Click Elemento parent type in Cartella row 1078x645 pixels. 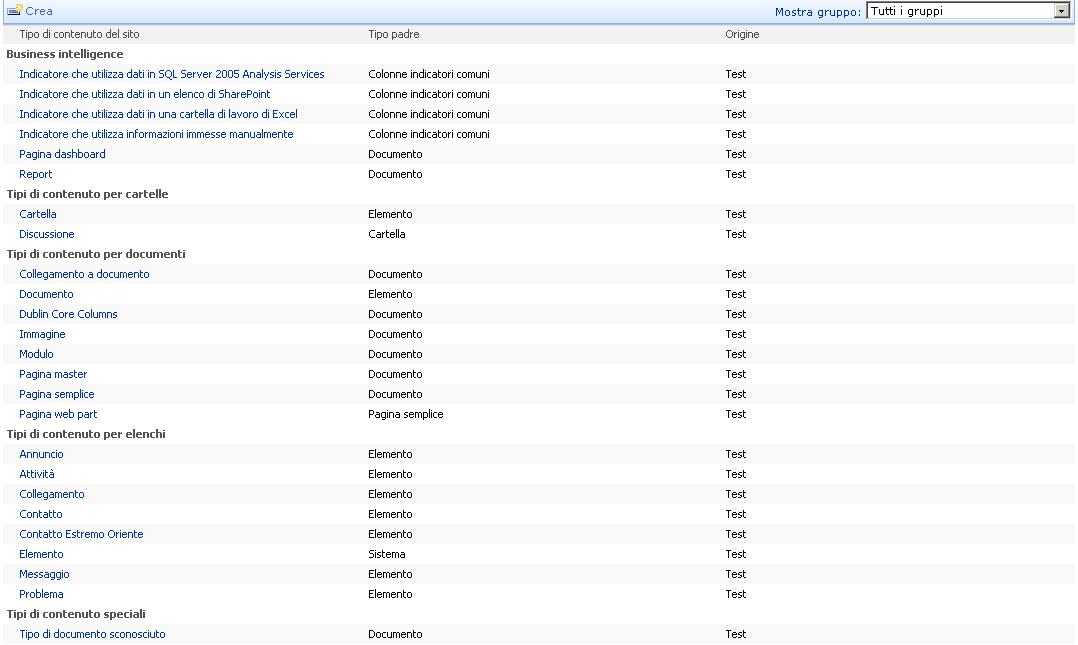click(x=390, y=214)
